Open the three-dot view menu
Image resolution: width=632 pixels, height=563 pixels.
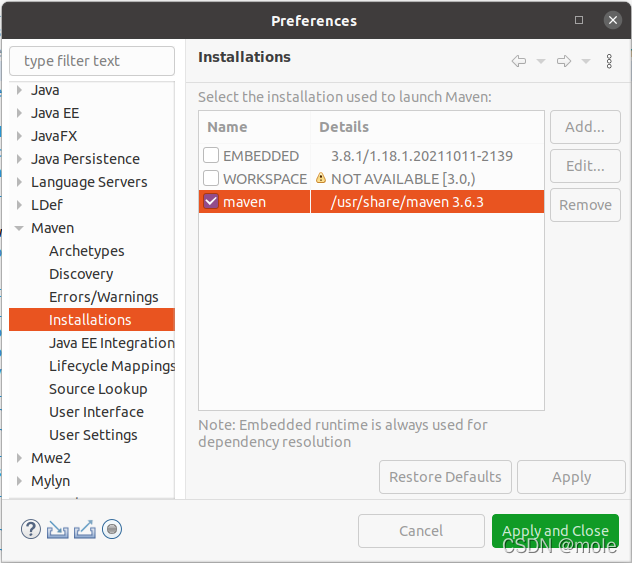point(609,61)
